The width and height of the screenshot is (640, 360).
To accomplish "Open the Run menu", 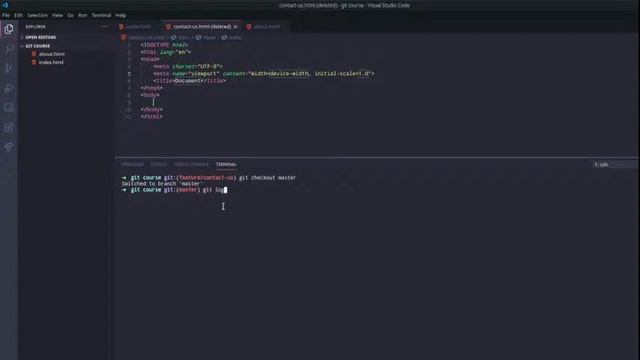I will [x=82, y=15].
